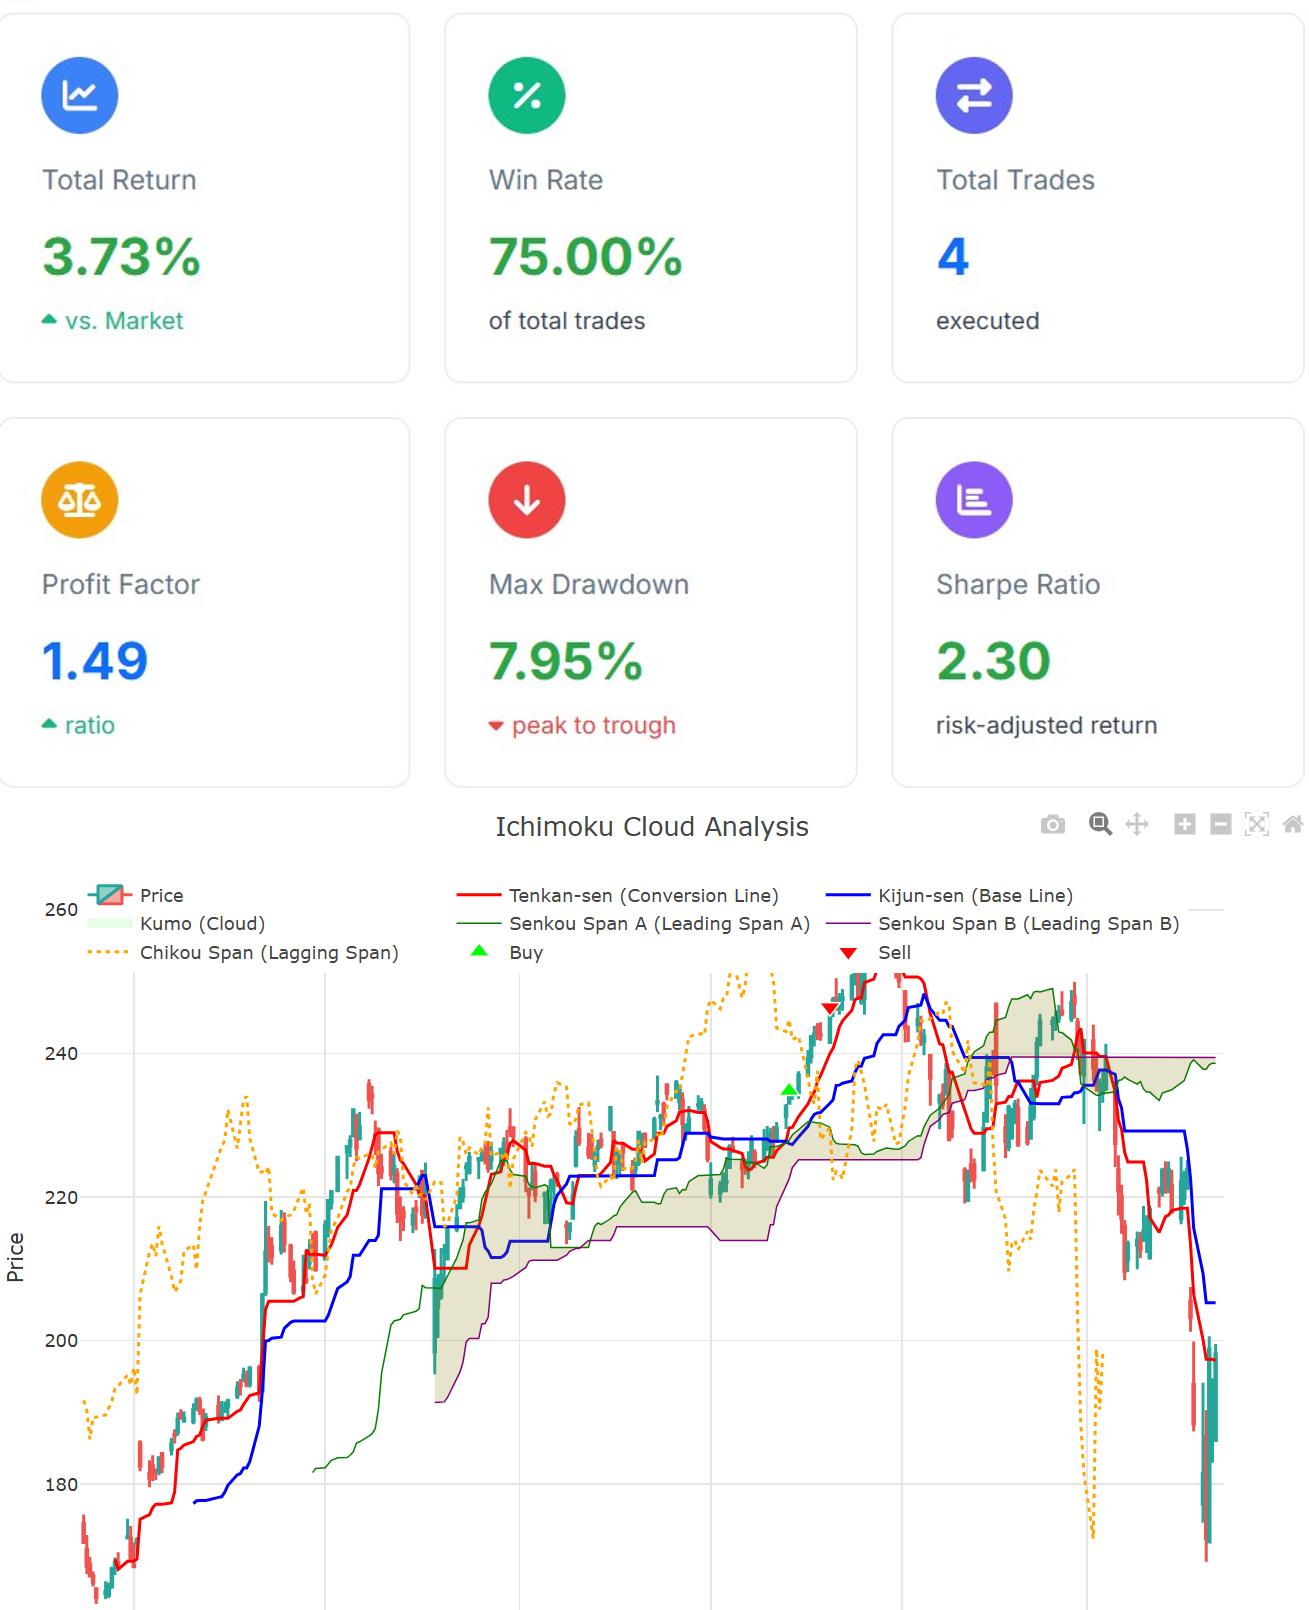Select the Zoom magnifier tool
The width and height of the screenshot is (1309, 1610).
[1100, 824]
